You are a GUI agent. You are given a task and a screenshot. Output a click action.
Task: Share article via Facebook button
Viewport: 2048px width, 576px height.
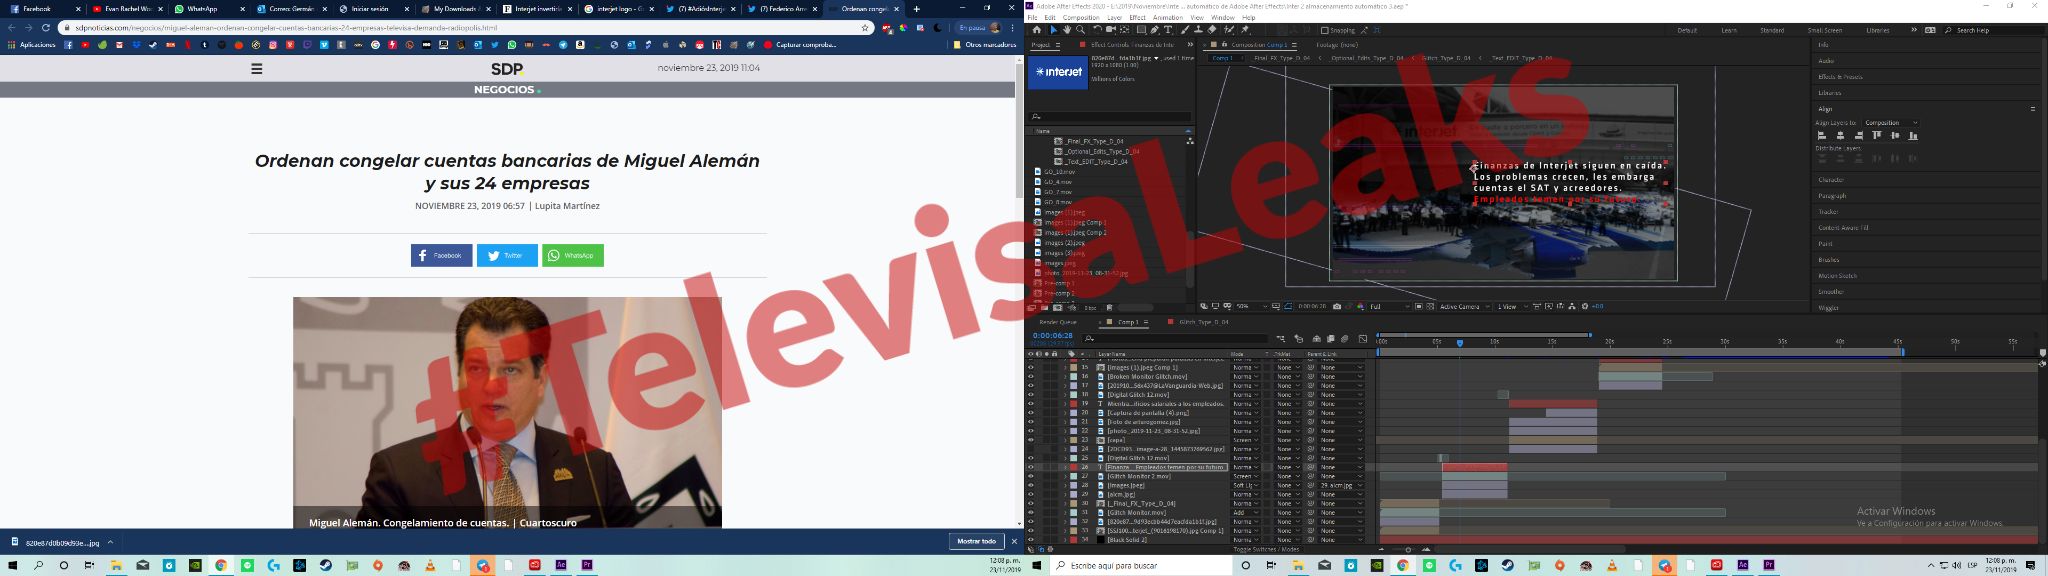click(441, 255)
